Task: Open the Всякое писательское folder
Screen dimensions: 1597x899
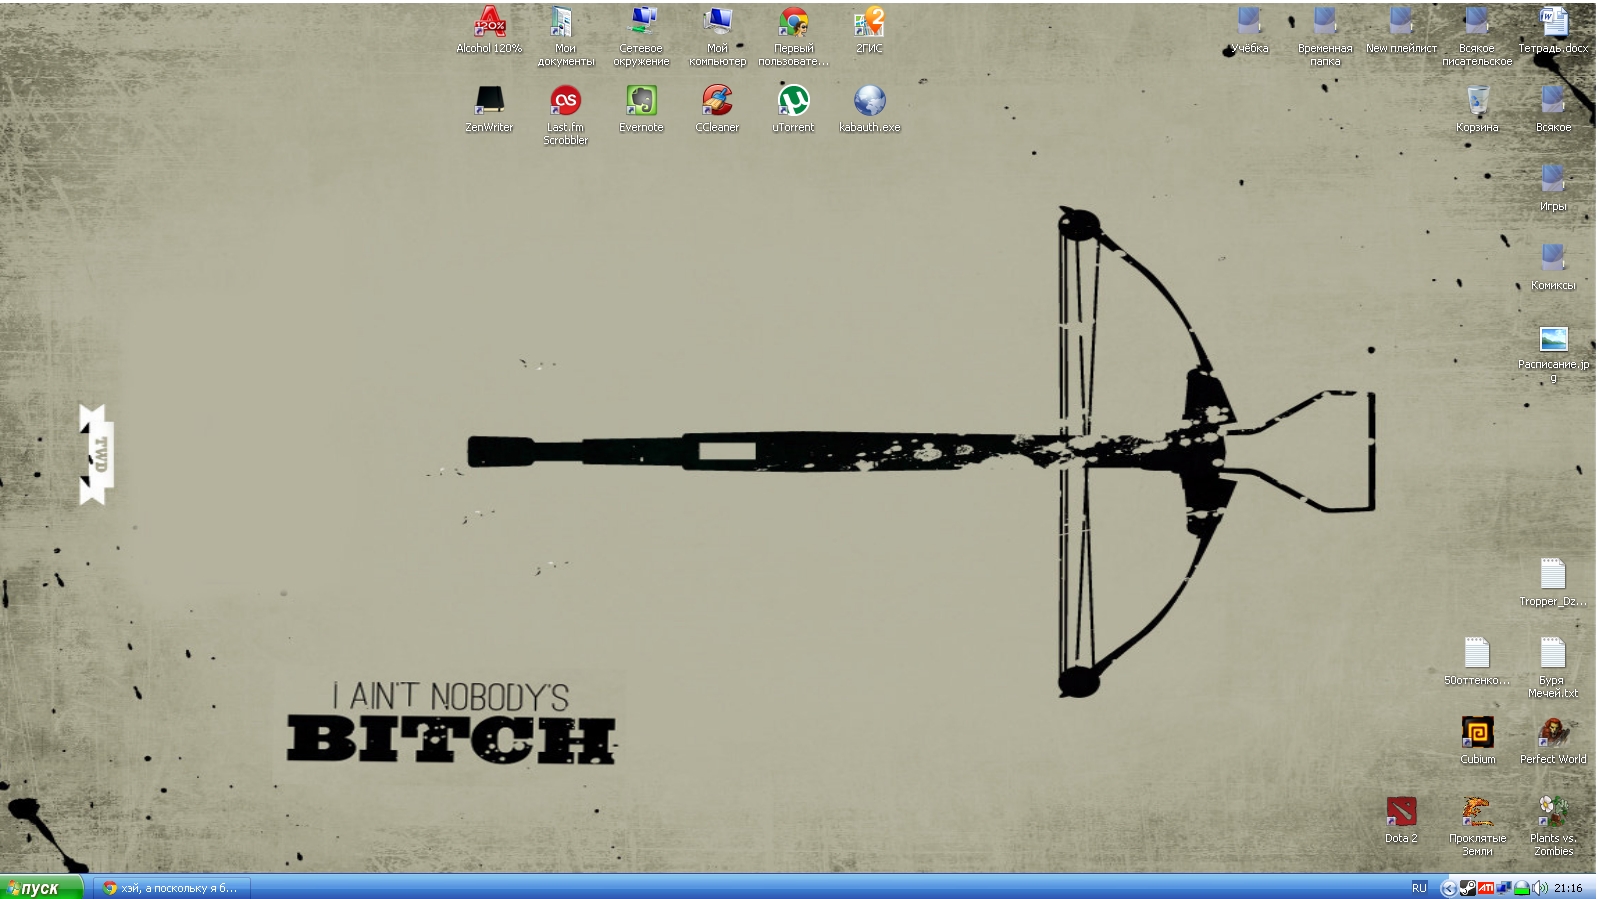Action: [x=1477, y=36]
